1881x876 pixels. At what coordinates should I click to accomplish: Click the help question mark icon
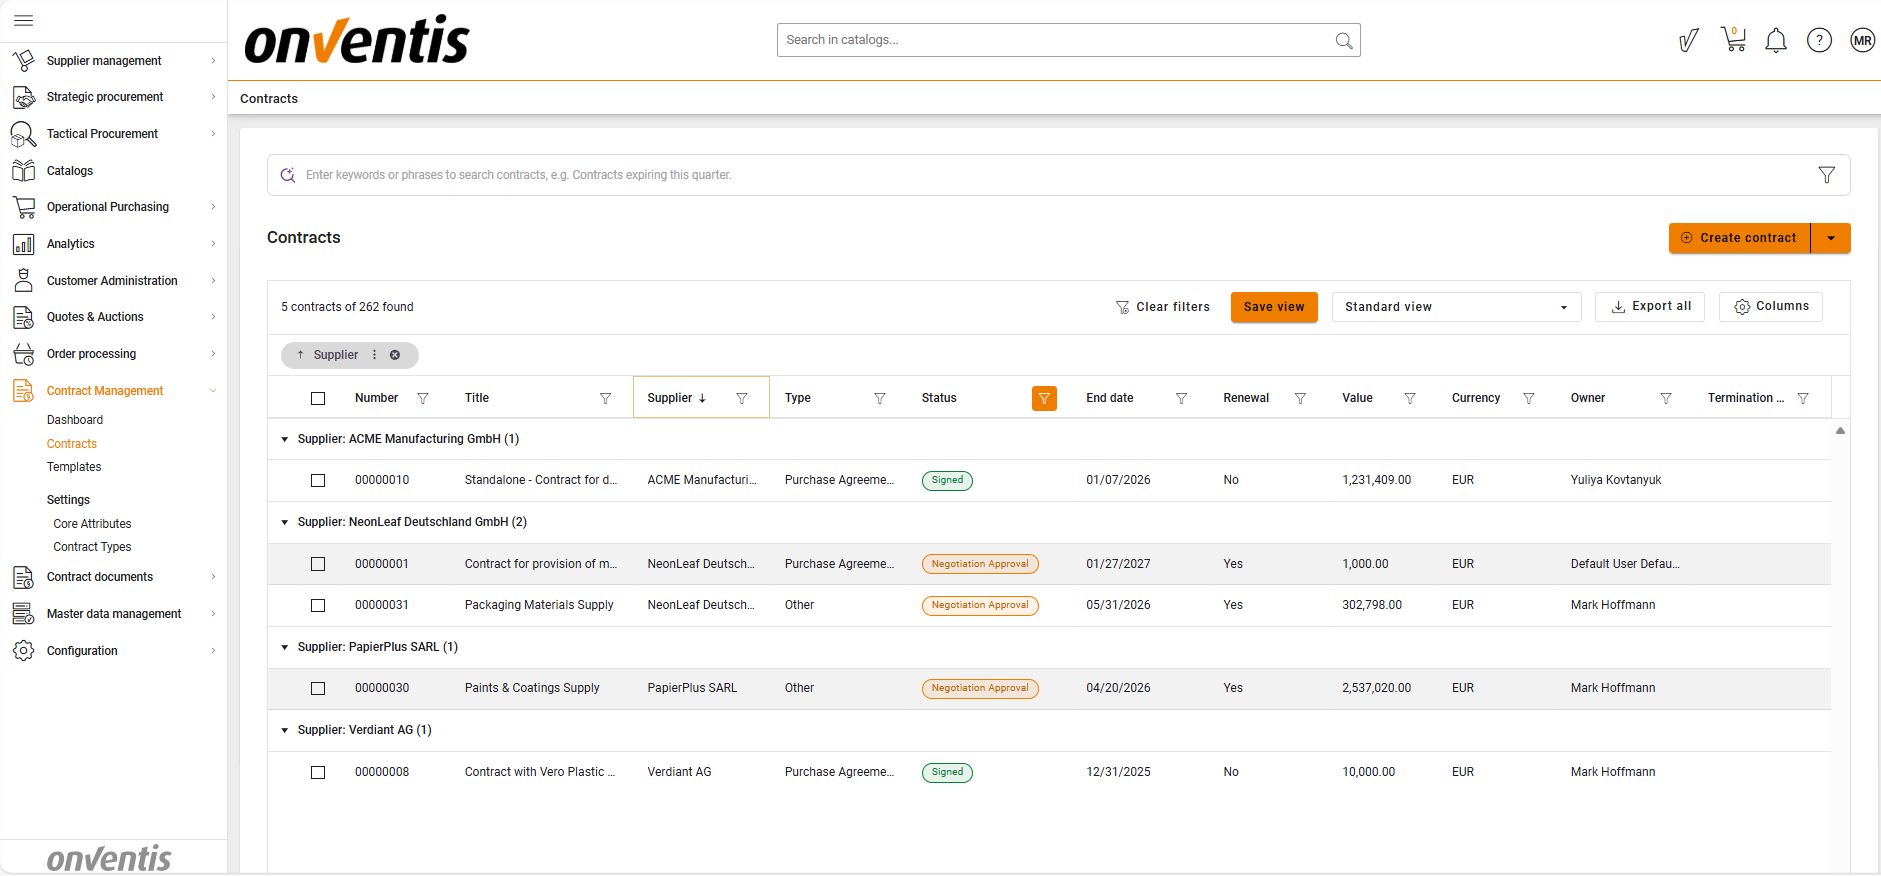click(1819, 41)
